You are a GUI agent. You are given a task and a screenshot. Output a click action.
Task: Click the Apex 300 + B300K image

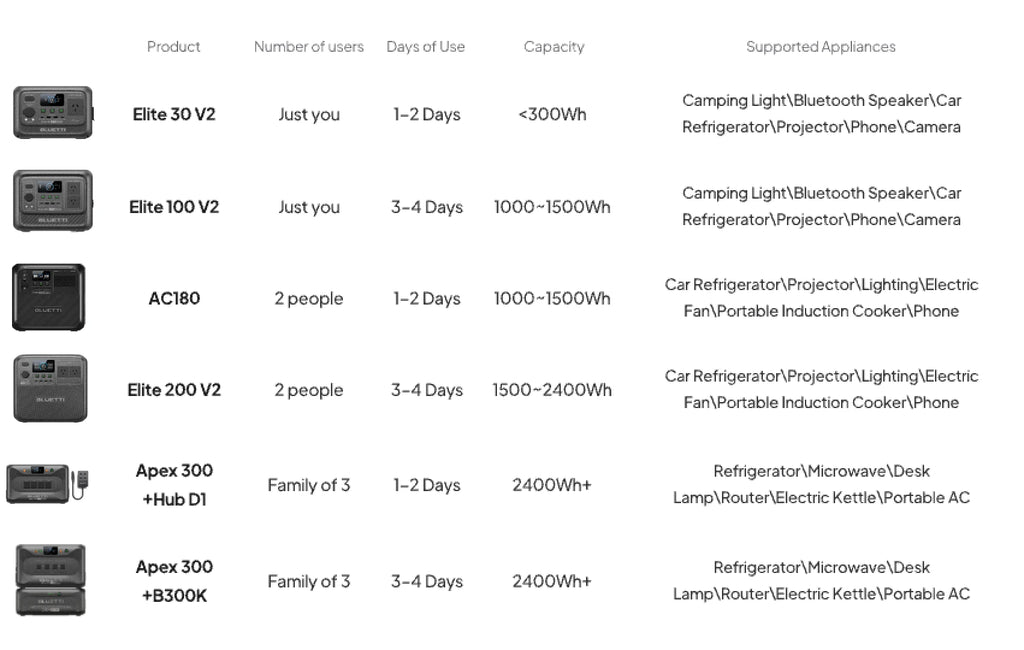50,580
